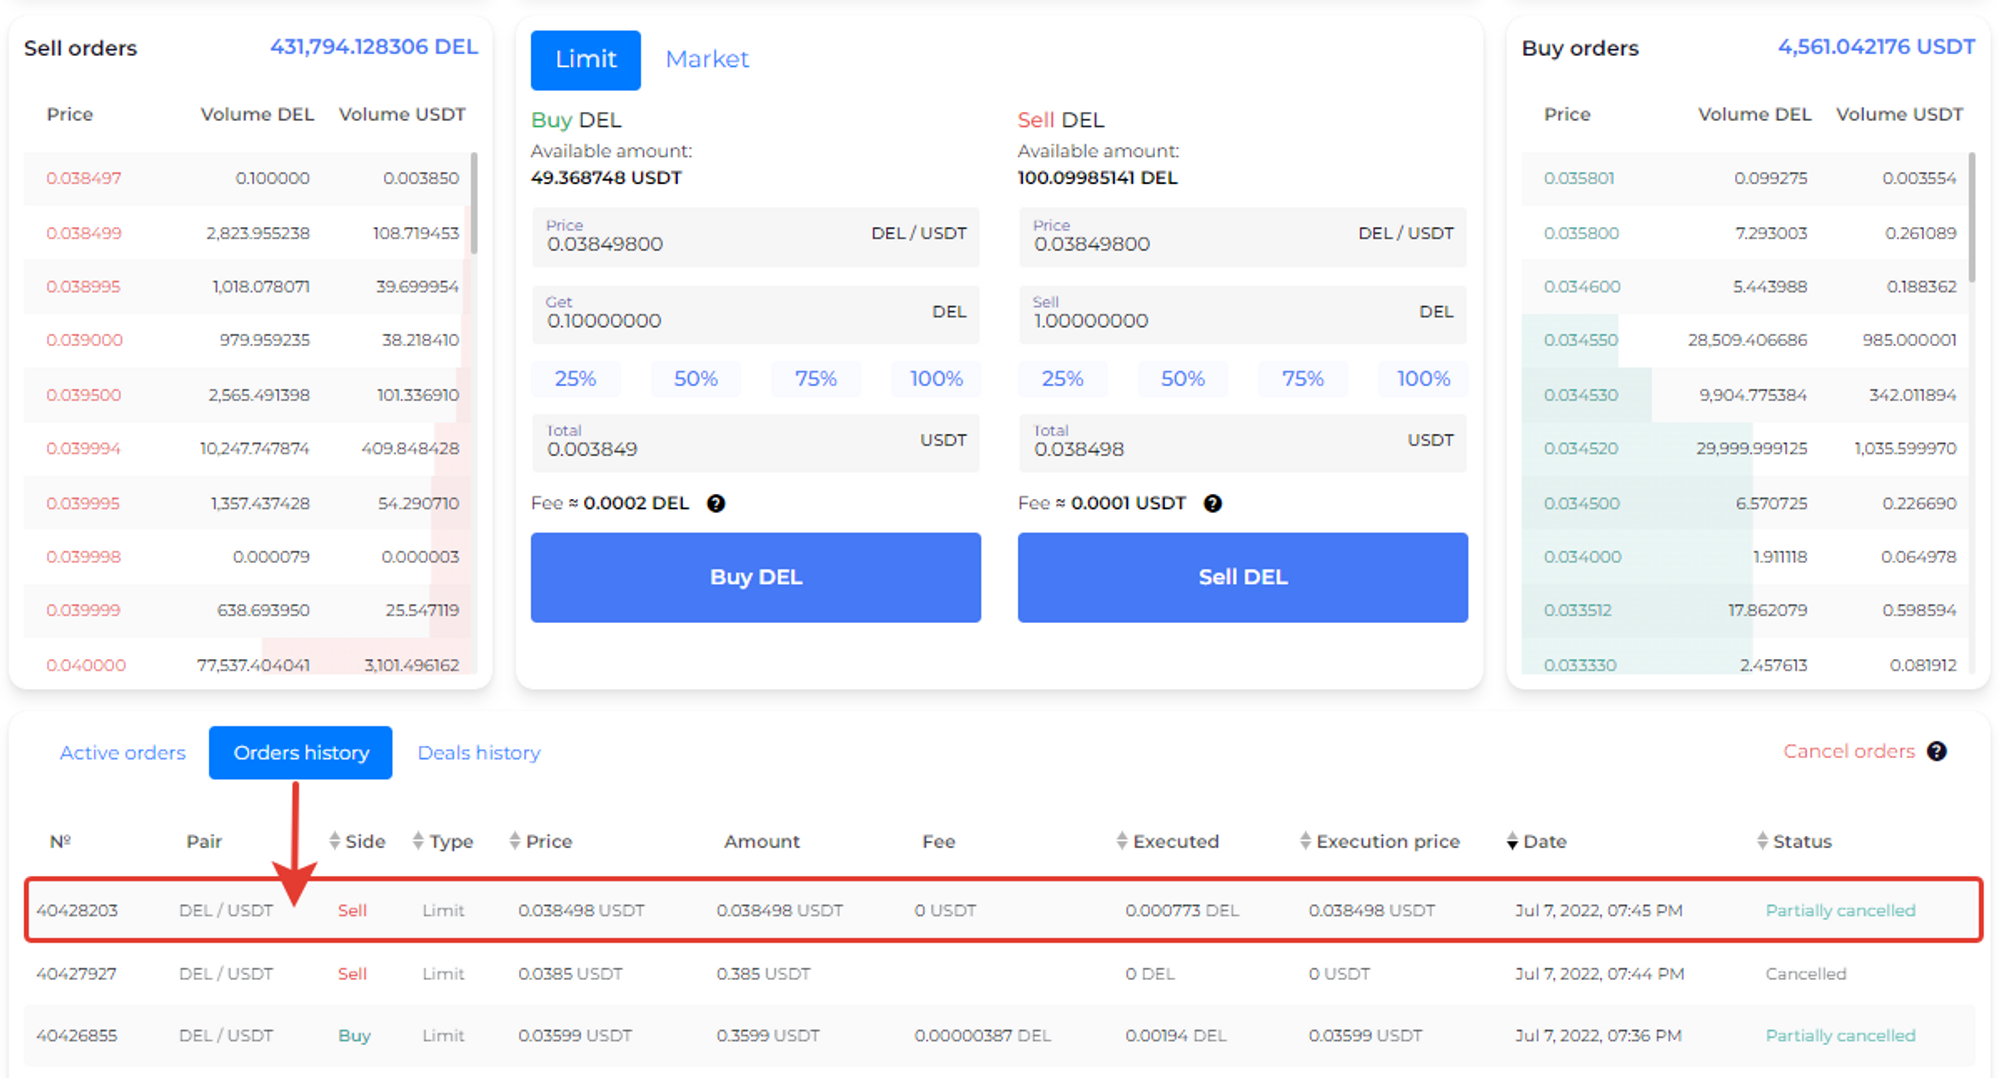The height and width of the screenshot is (1078, 2000).
Task: Set sell amount to 25%
Action: point(1062,379)
